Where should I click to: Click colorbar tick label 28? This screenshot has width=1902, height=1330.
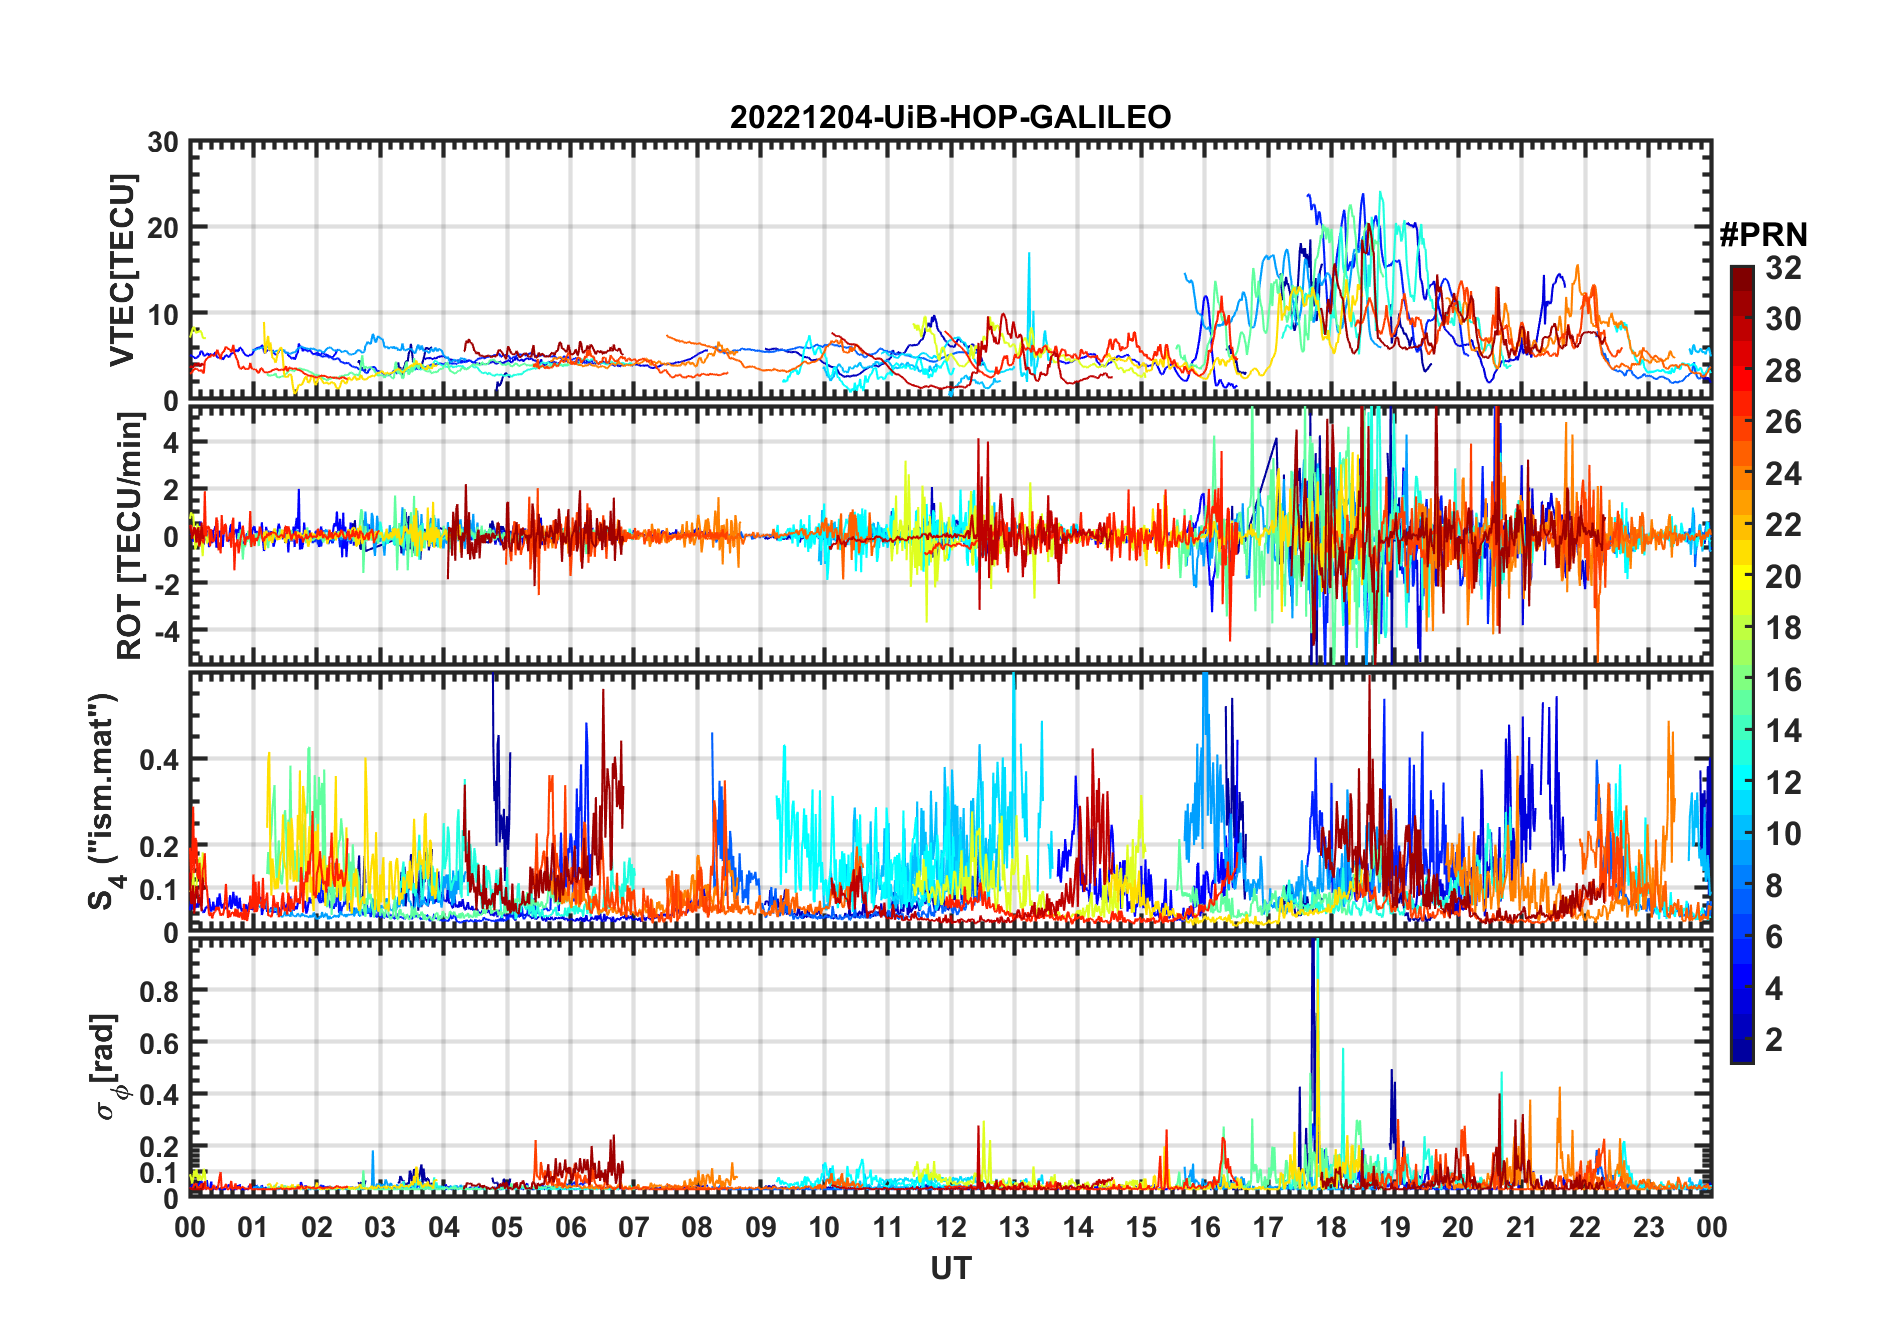1783,371
